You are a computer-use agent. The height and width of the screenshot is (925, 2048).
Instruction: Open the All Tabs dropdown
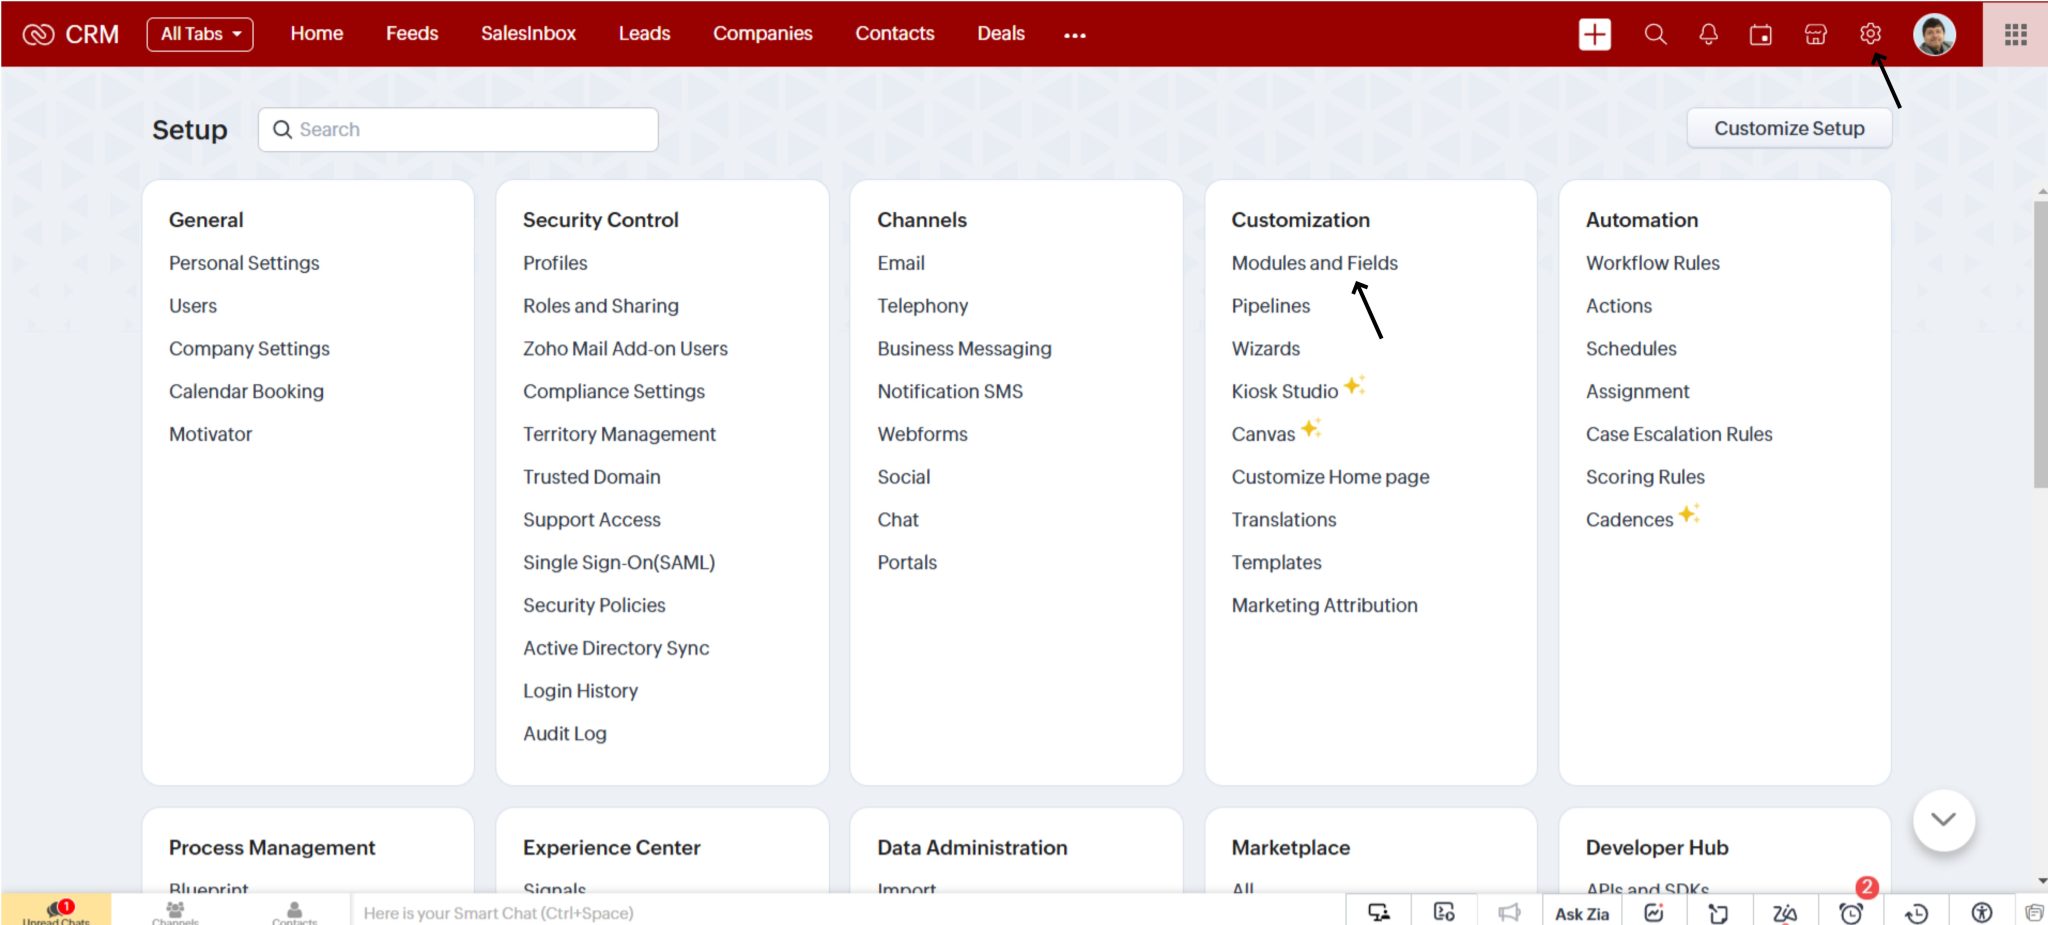[199, 33]
